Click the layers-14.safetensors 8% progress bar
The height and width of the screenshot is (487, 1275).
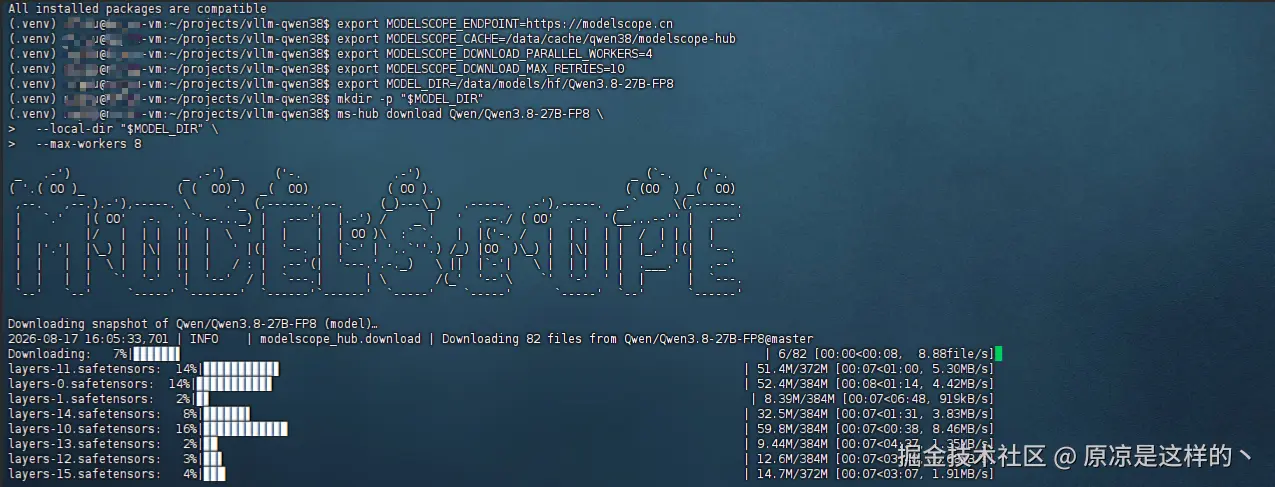click(x=225, y=414)
